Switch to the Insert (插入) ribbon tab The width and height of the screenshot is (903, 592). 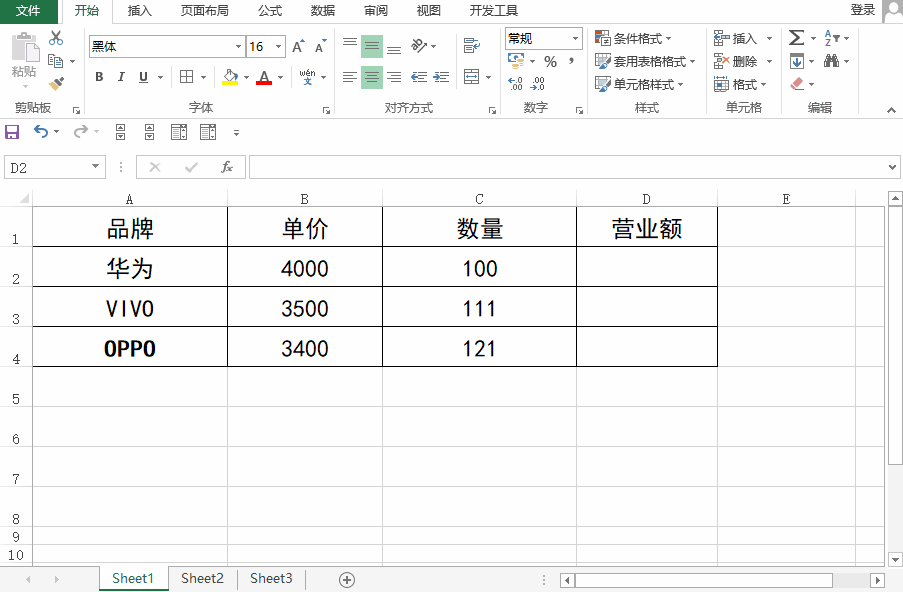(x=139, y=11)
